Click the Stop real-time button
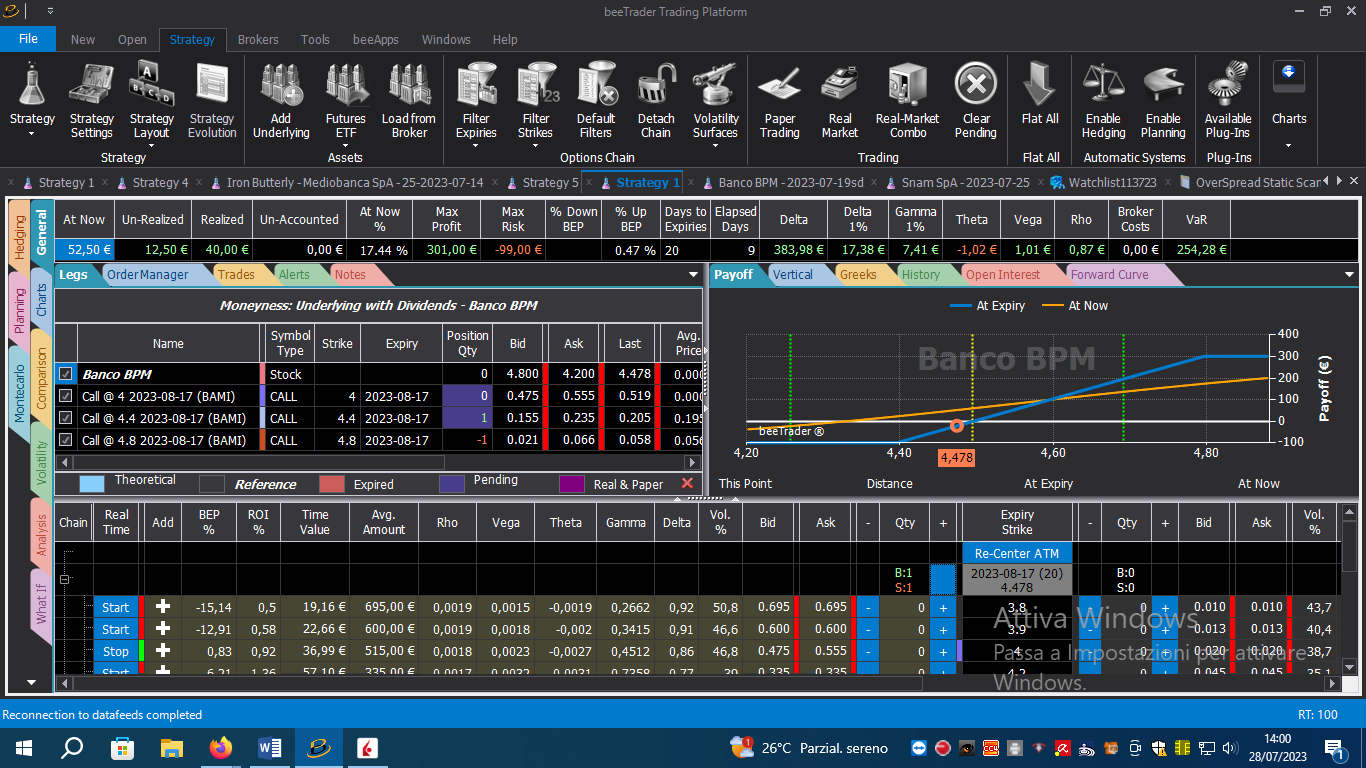 point(116,651)
